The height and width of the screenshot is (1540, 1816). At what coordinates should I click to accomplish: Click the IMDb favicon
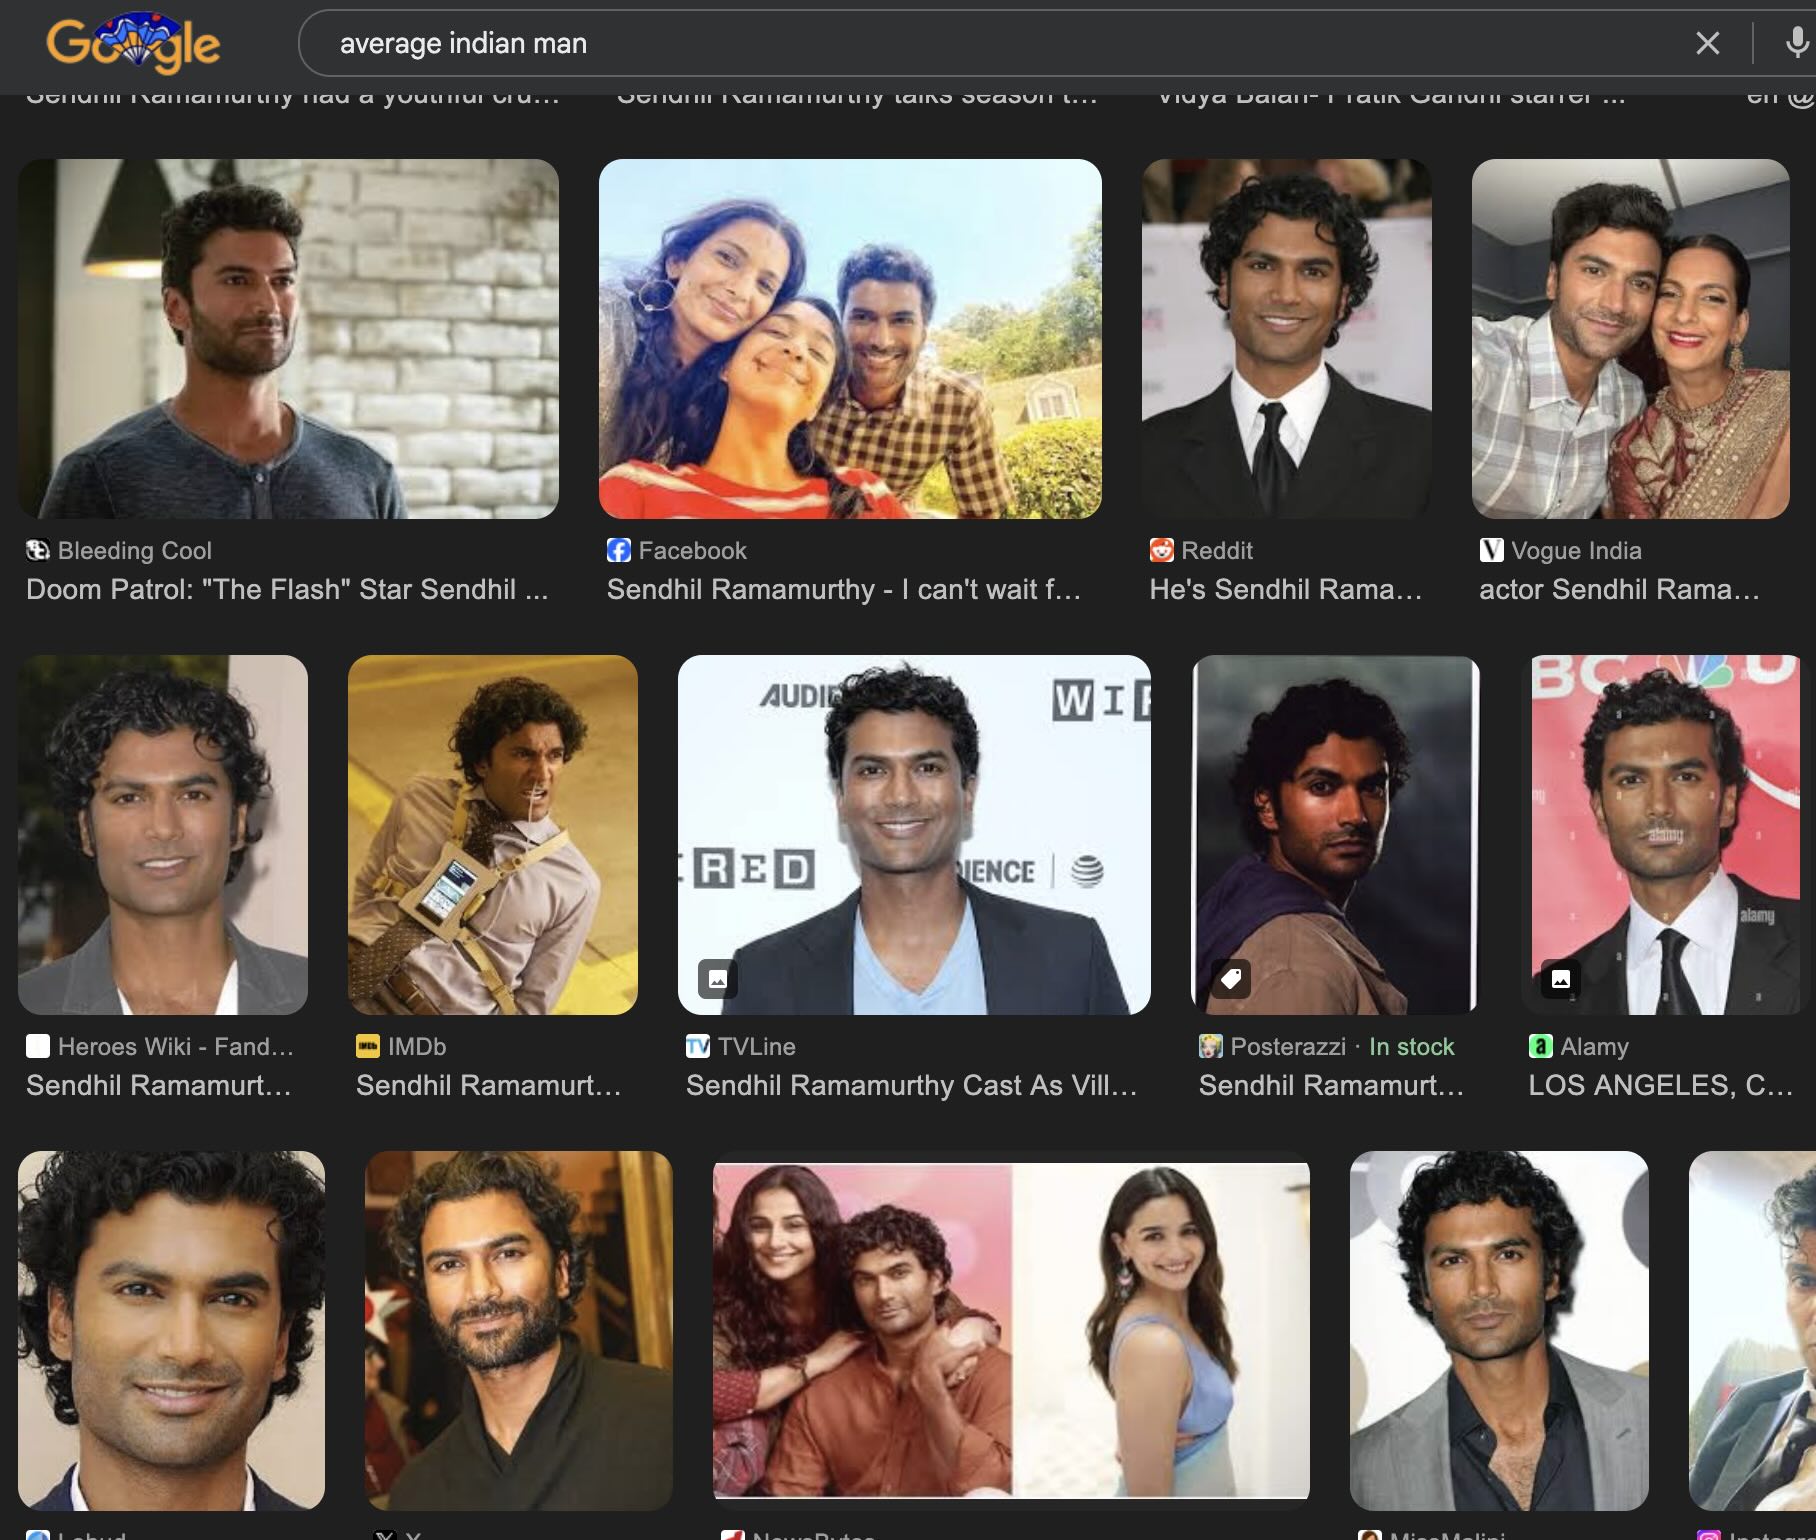coord(368,1046)
